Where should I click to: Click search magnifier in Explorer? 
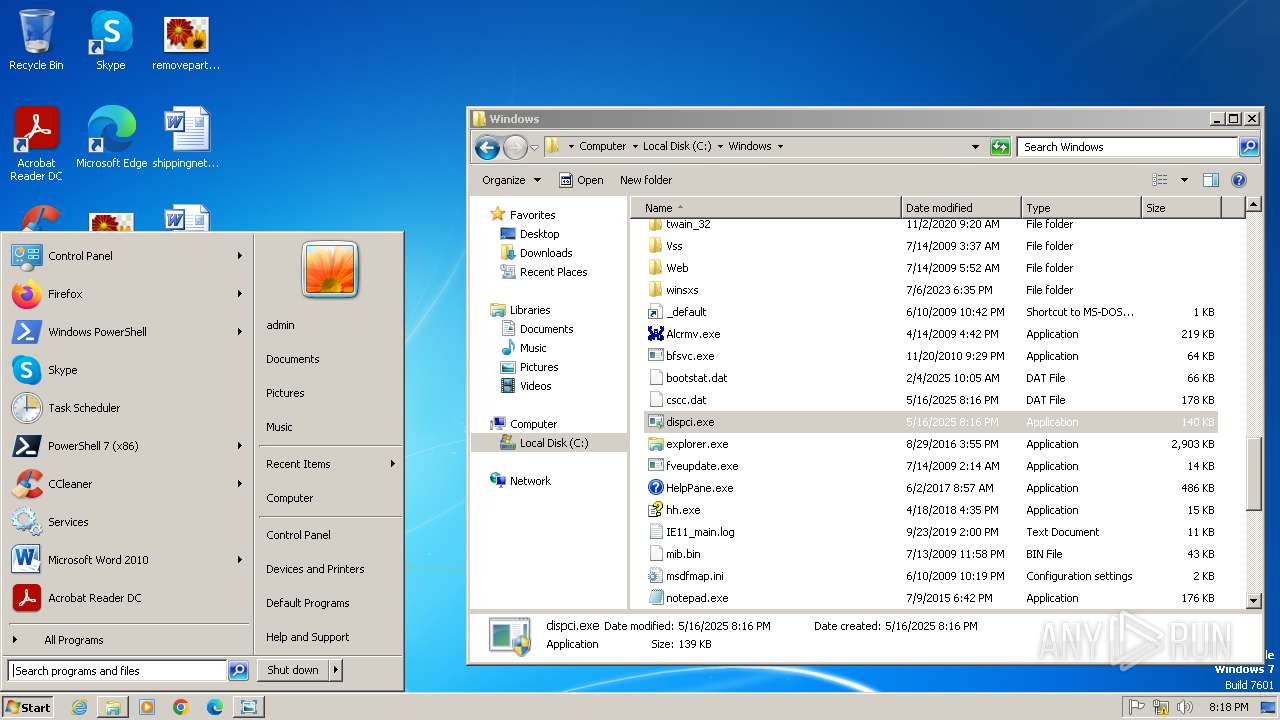click(1249, 147)
